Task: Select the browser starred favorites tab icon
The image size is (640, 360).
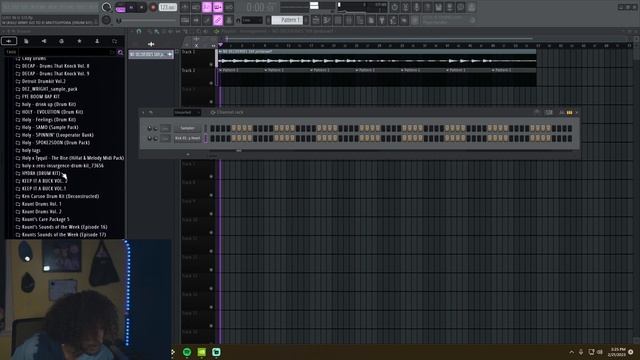Action: click(x=79, y=41)
